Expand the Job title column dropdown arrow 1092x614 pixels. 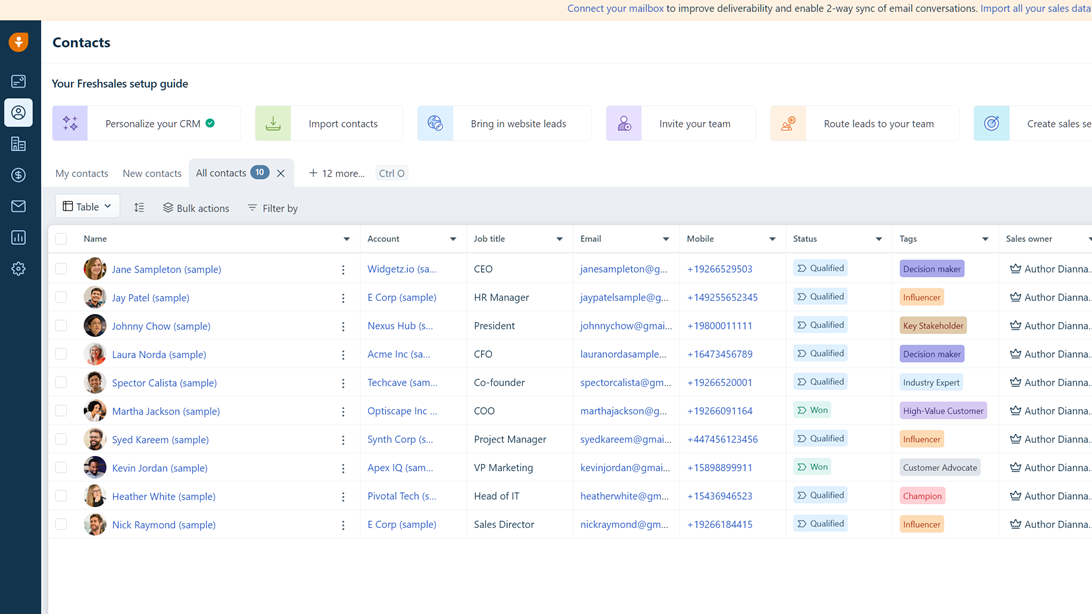coord(559,239)
